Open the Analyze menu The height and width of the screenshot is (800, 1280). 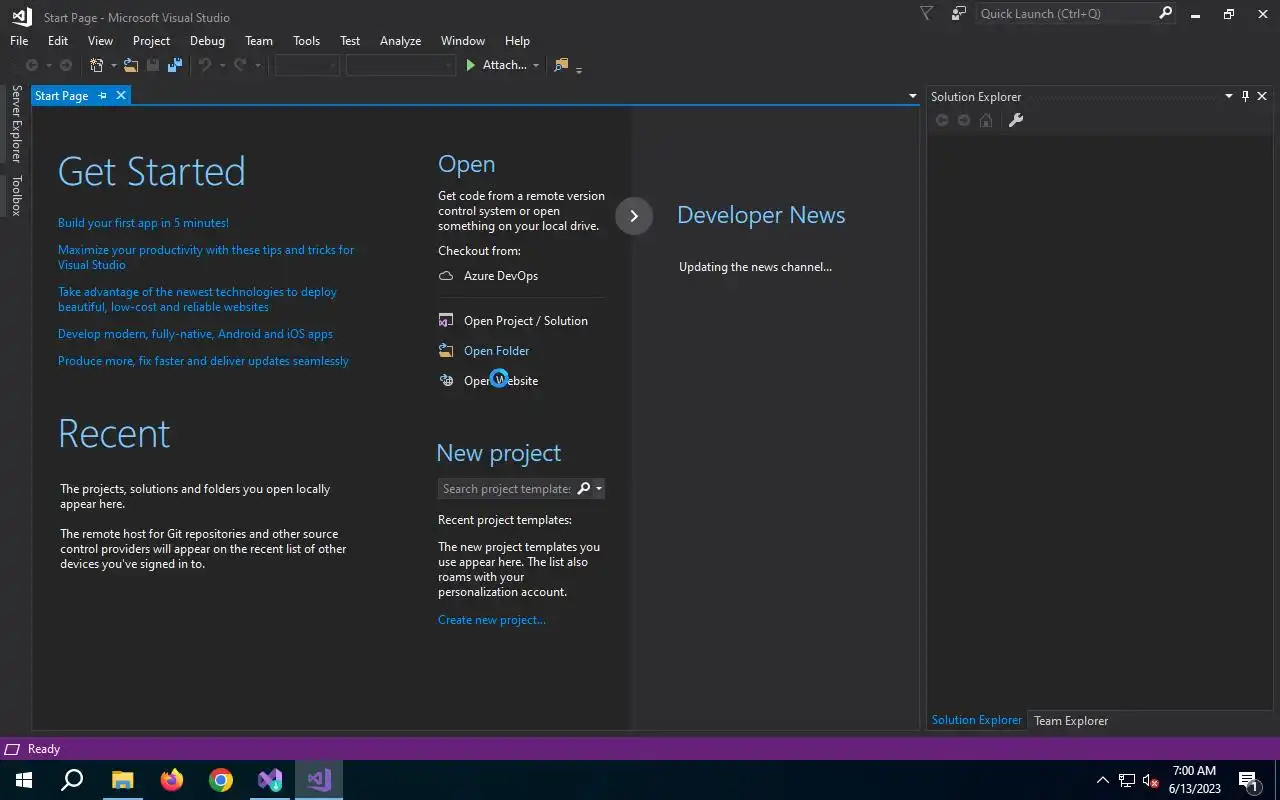click(x=400, y=41)
